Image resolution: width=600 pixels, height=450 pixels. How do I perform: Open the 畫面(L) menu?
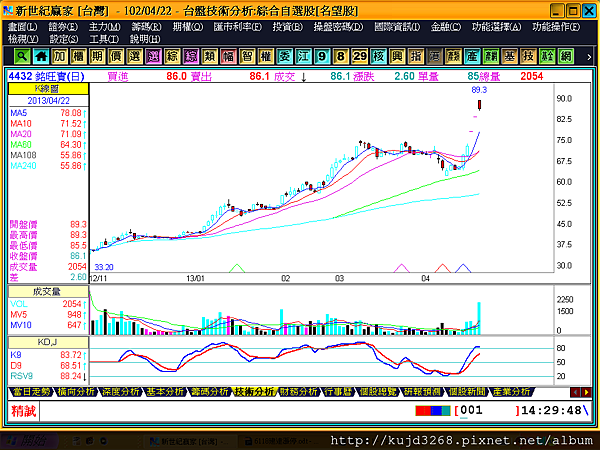tap(23, 27)
